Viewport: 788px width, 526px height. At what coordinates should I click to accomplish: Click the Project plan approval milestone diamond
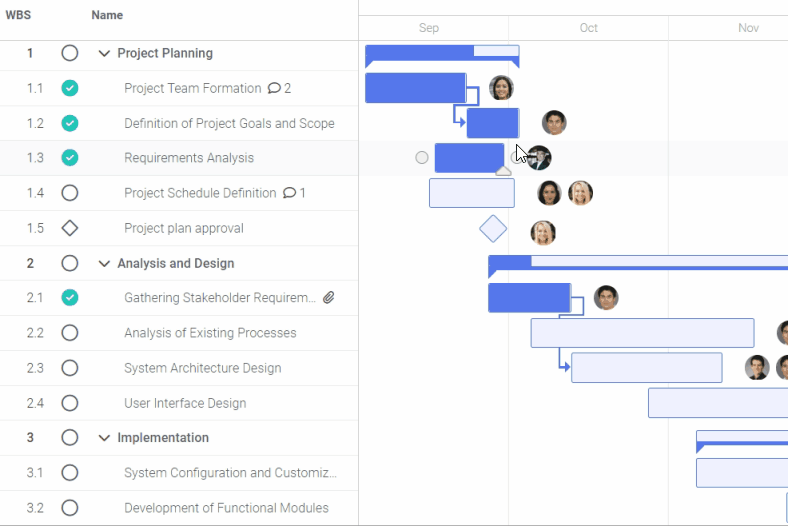tap(493, 229)
